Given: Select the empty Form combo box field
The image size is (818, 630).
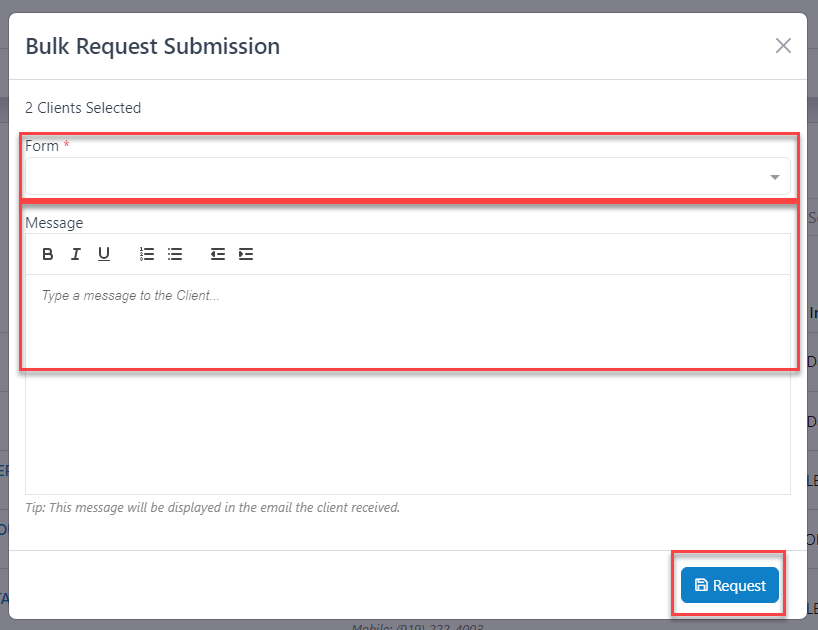Looking at the screenshot, I should tap(400, 176).
